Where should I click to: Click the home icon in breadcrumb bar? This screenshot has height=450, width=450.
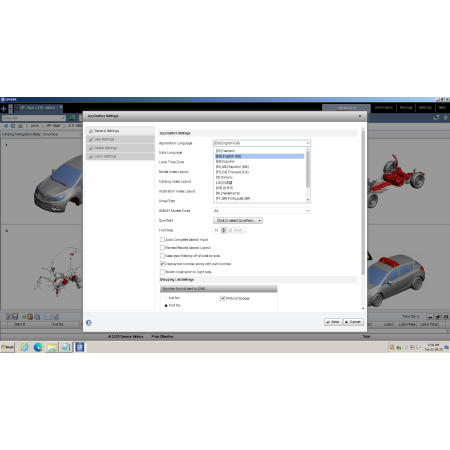20,126
